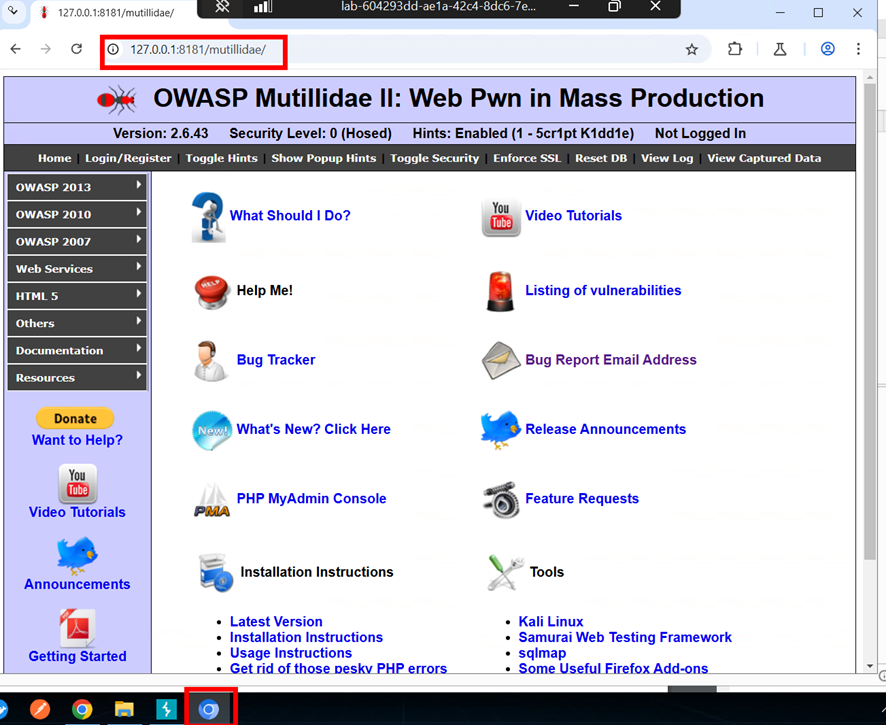Expand the OWASP 2010 sidebar menu

pos(77,214)
